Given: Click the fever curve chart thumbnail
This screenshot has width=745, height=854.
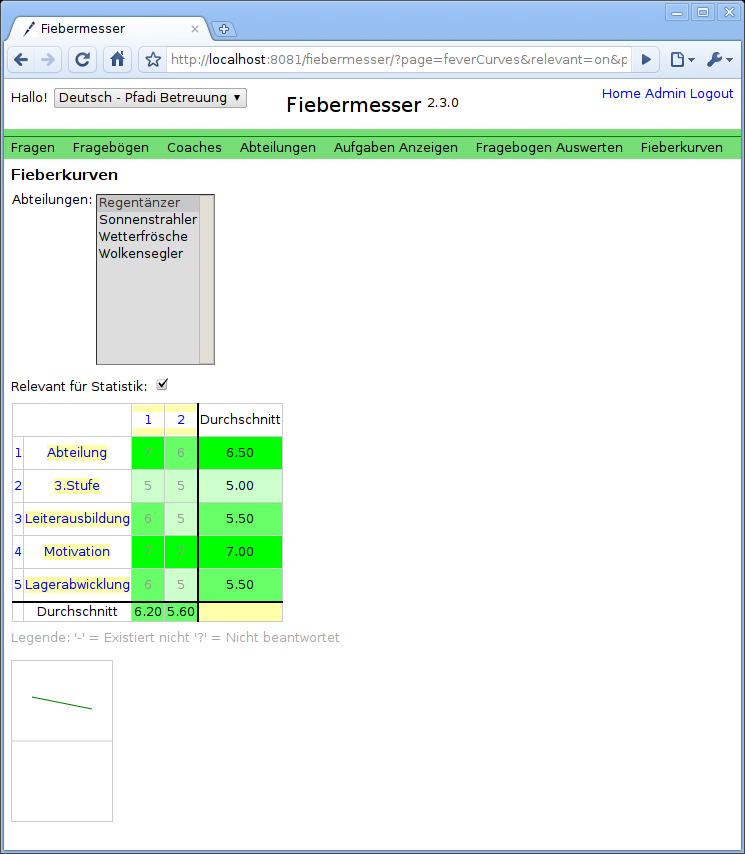Looking at the screenshot, I should (x=62, y=701).
